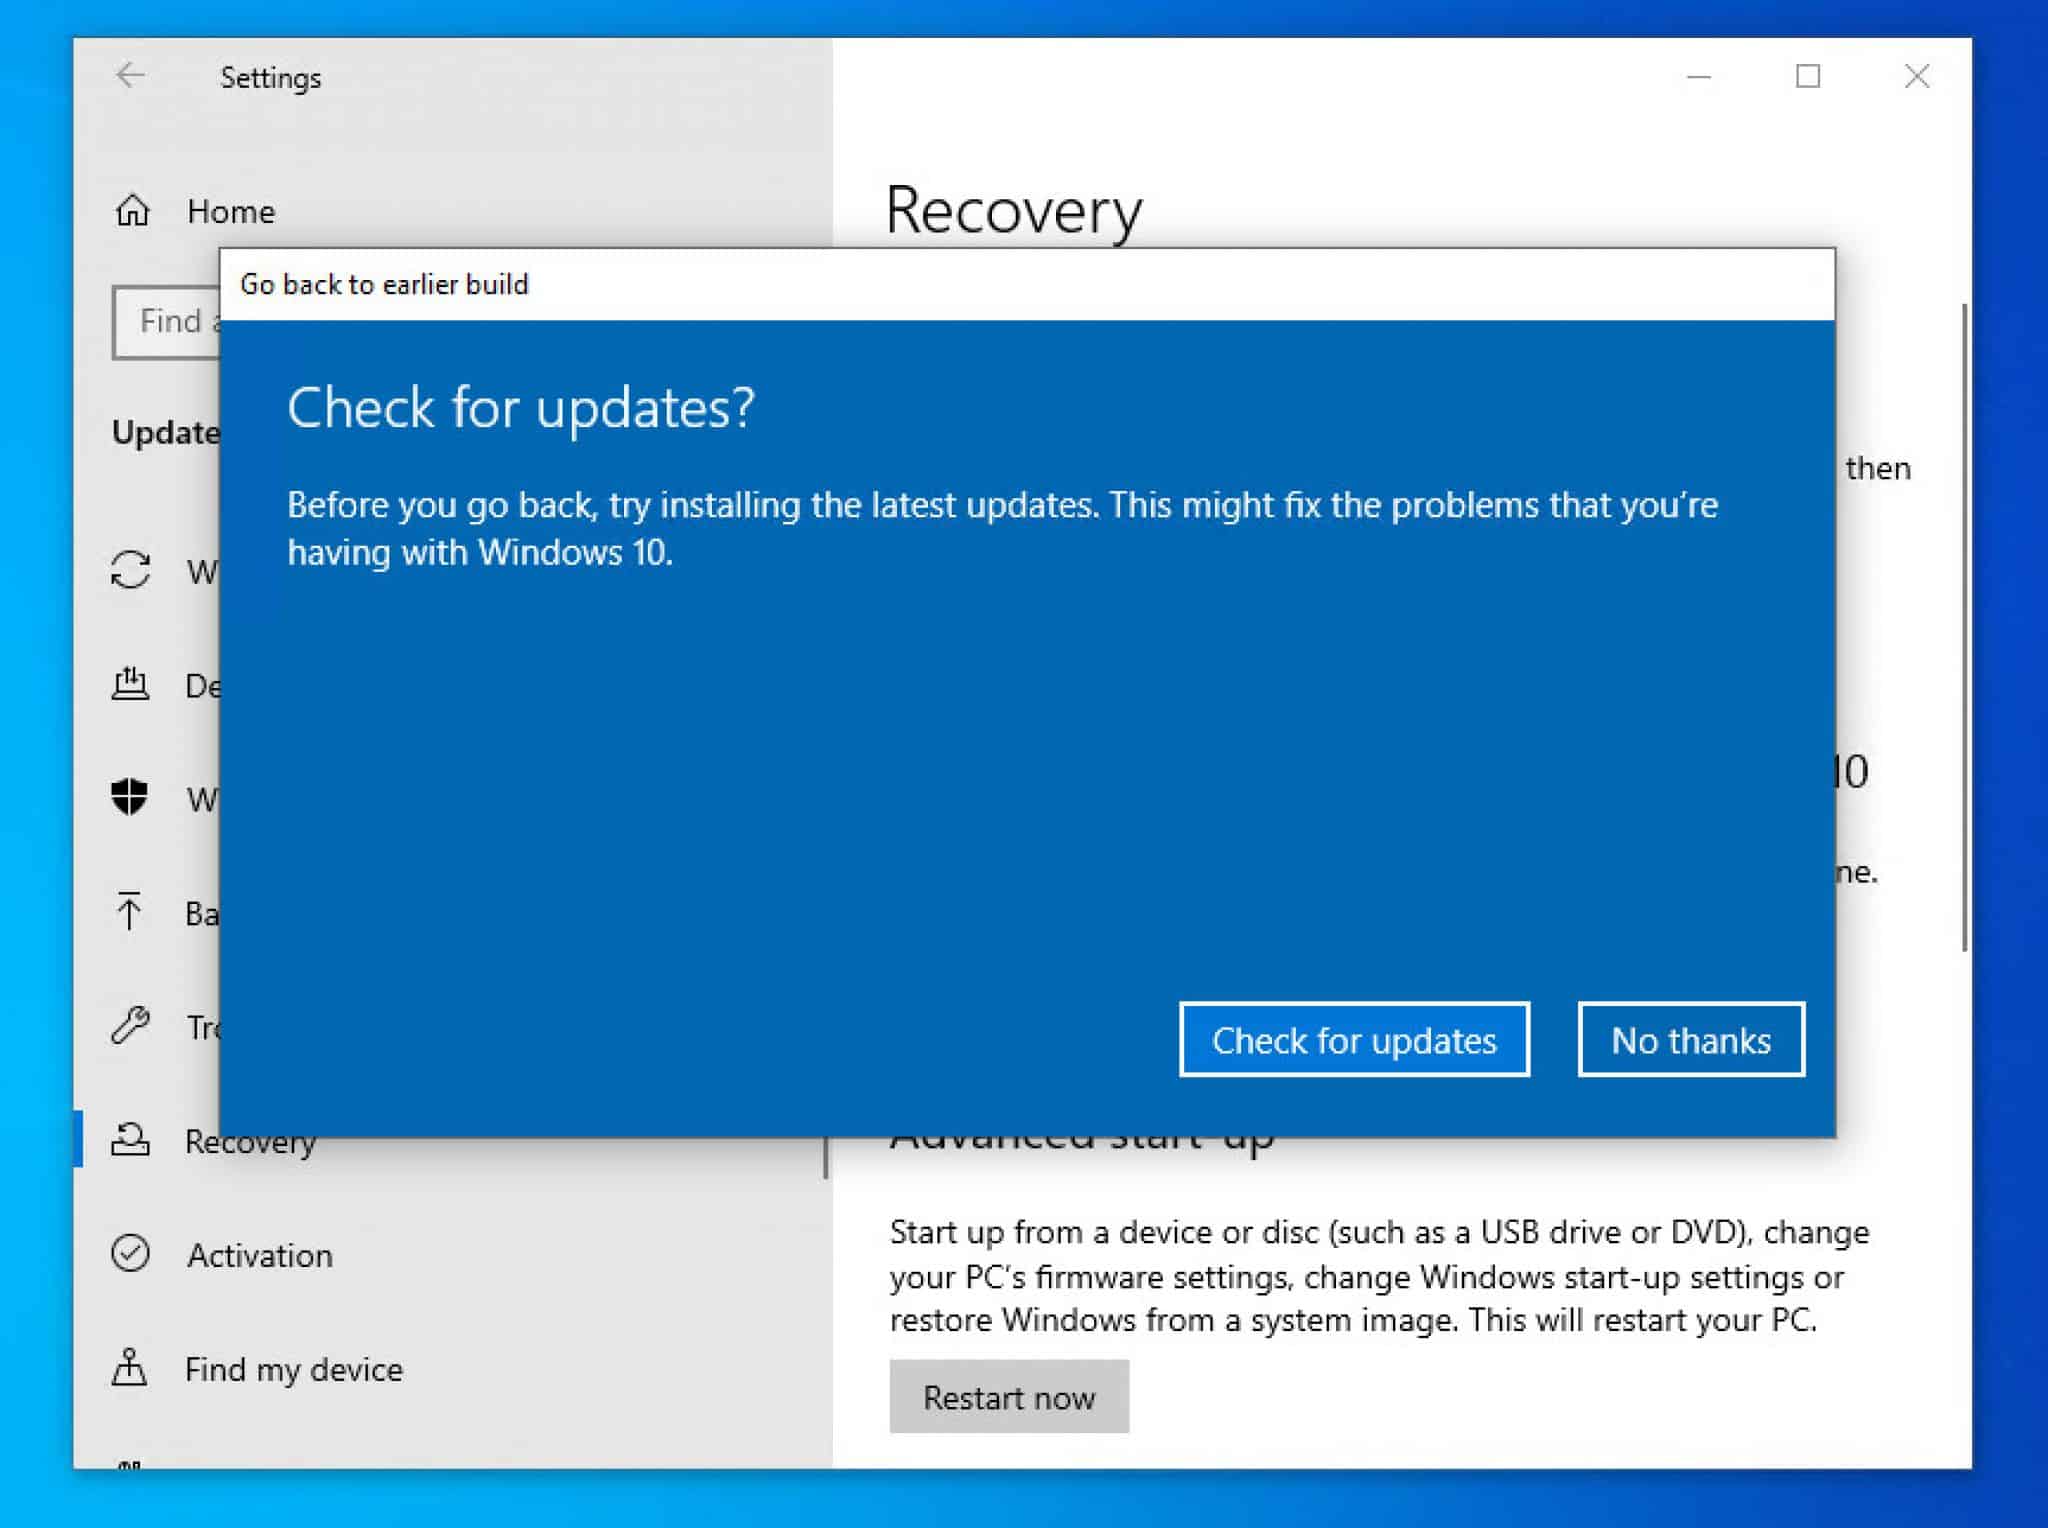Screen dimensions: 2048x1528
Task: Open Windows Security via shield icon
Action: tap(131, 798)
